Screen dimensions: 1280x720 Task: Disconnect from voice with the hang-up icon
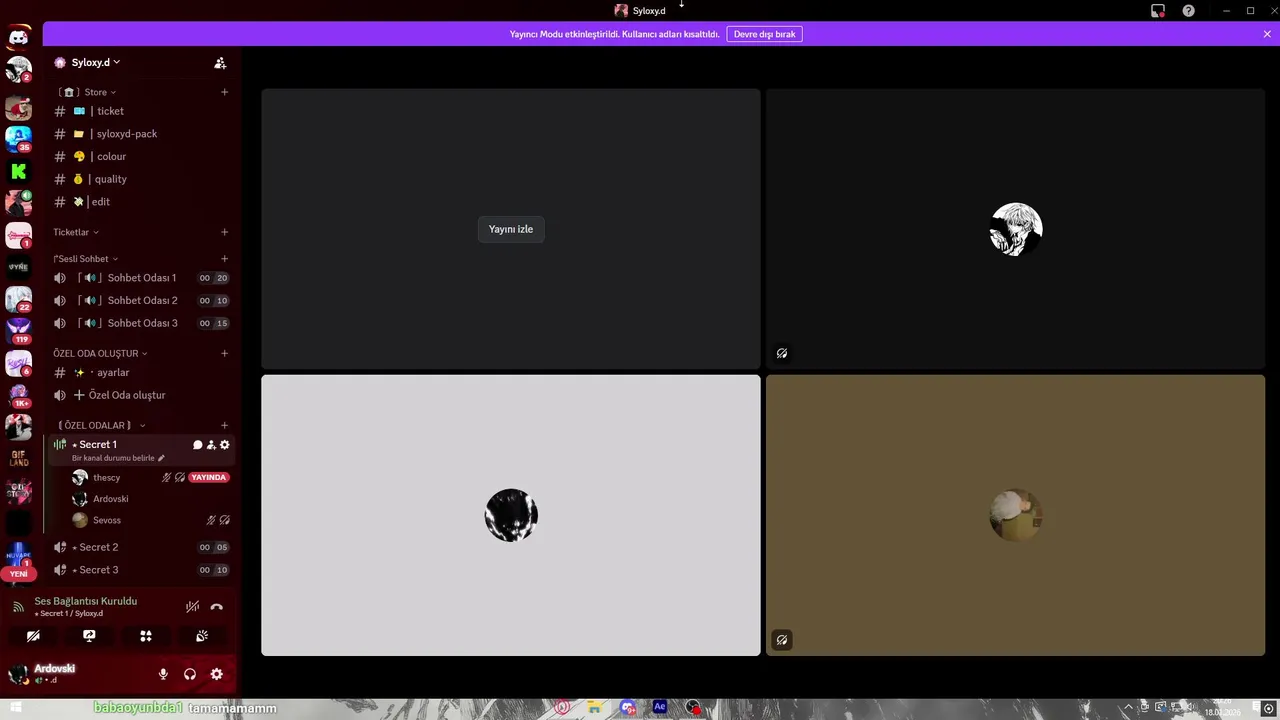(217, 607)
